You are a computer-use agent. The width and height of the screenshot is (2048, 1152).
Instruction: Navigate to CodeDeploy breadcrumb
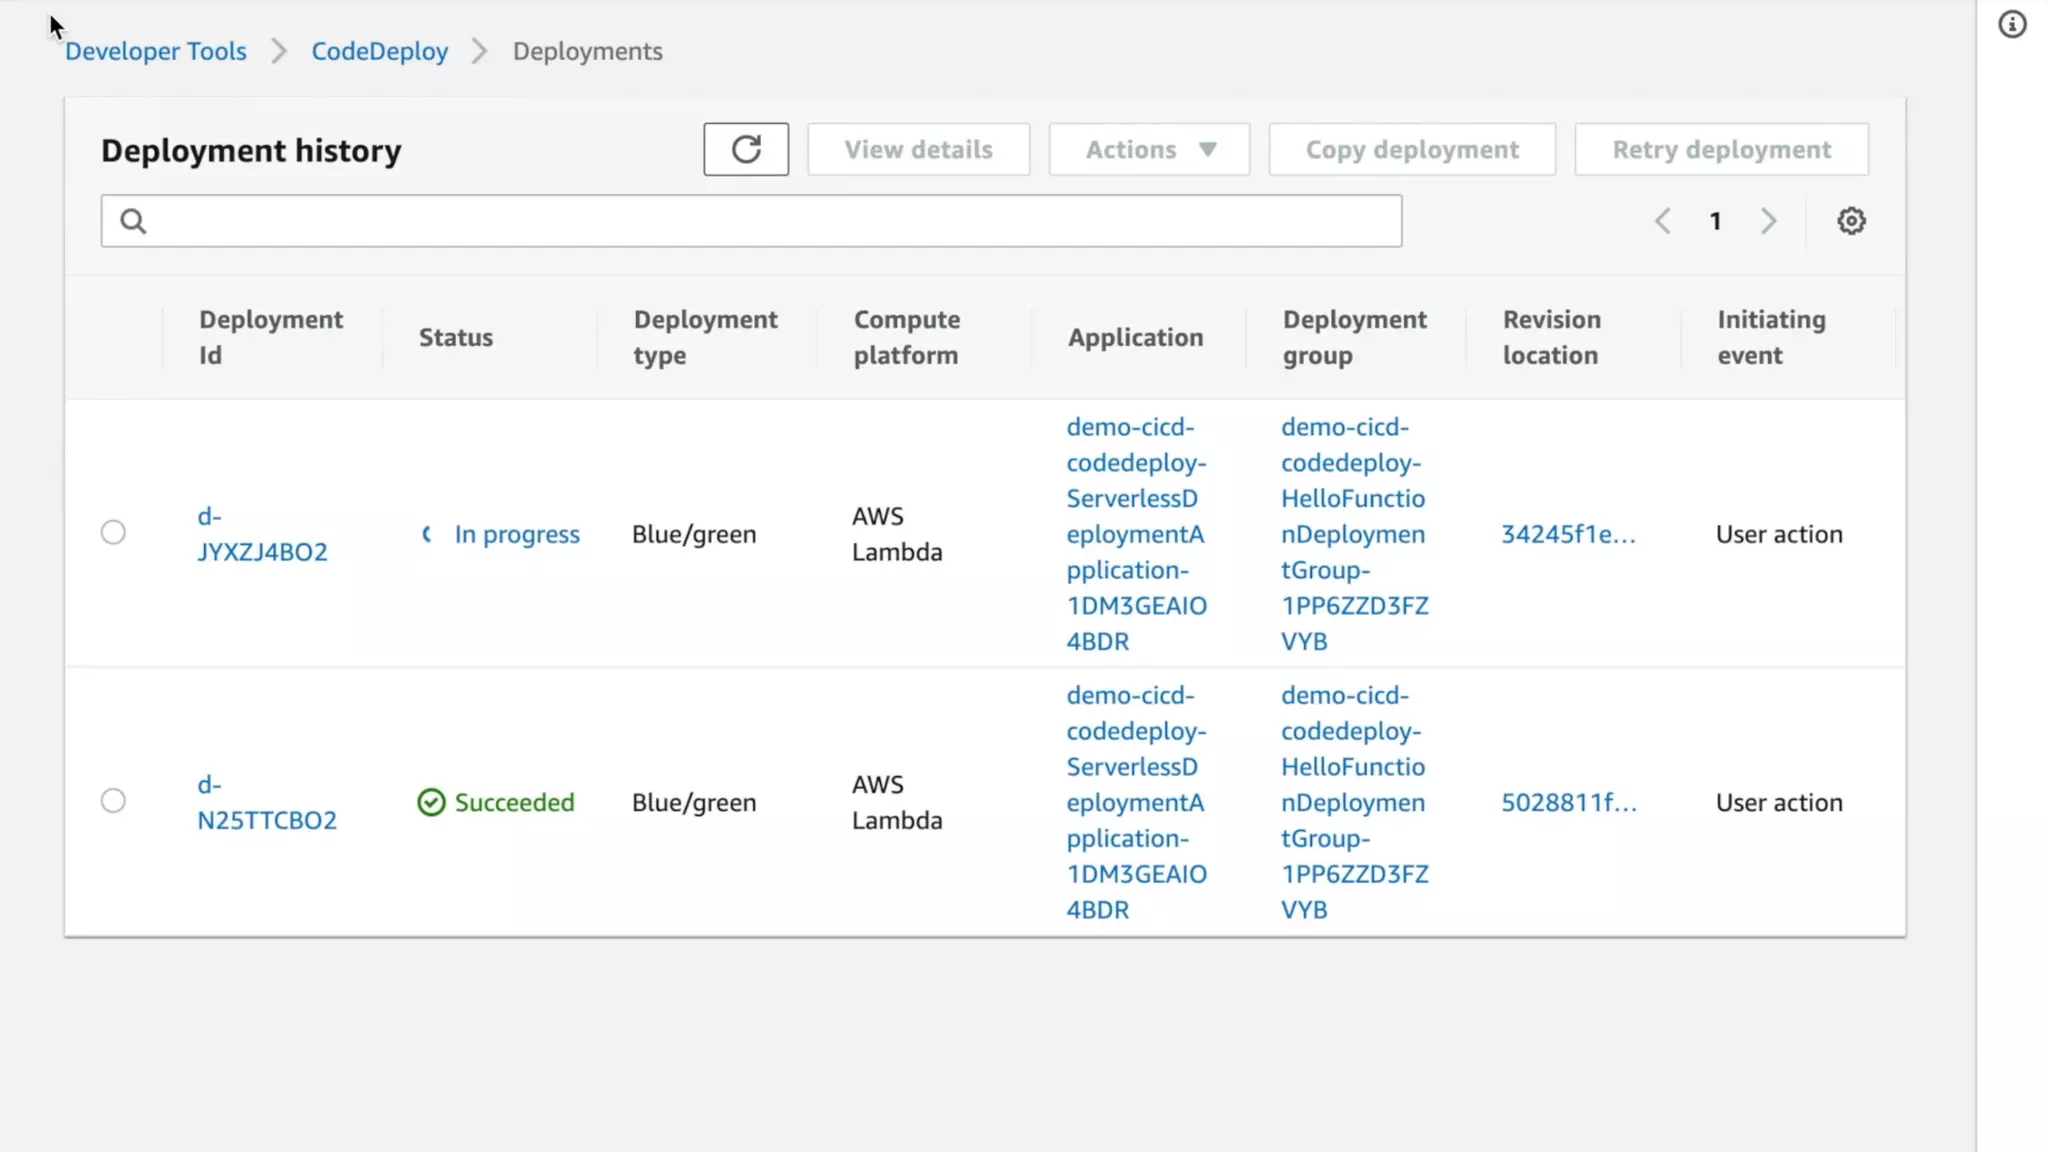(379, 51)
